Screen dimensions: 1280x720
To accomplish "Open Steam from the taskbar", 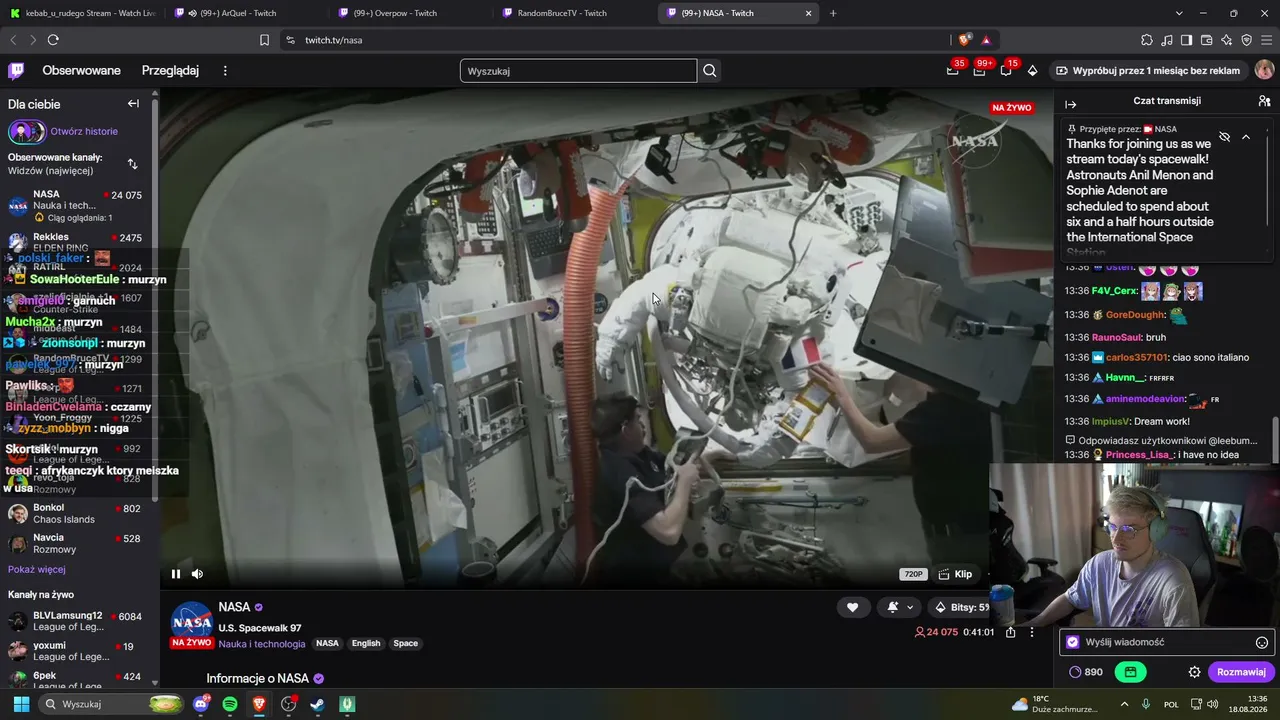I will [317, 704].
